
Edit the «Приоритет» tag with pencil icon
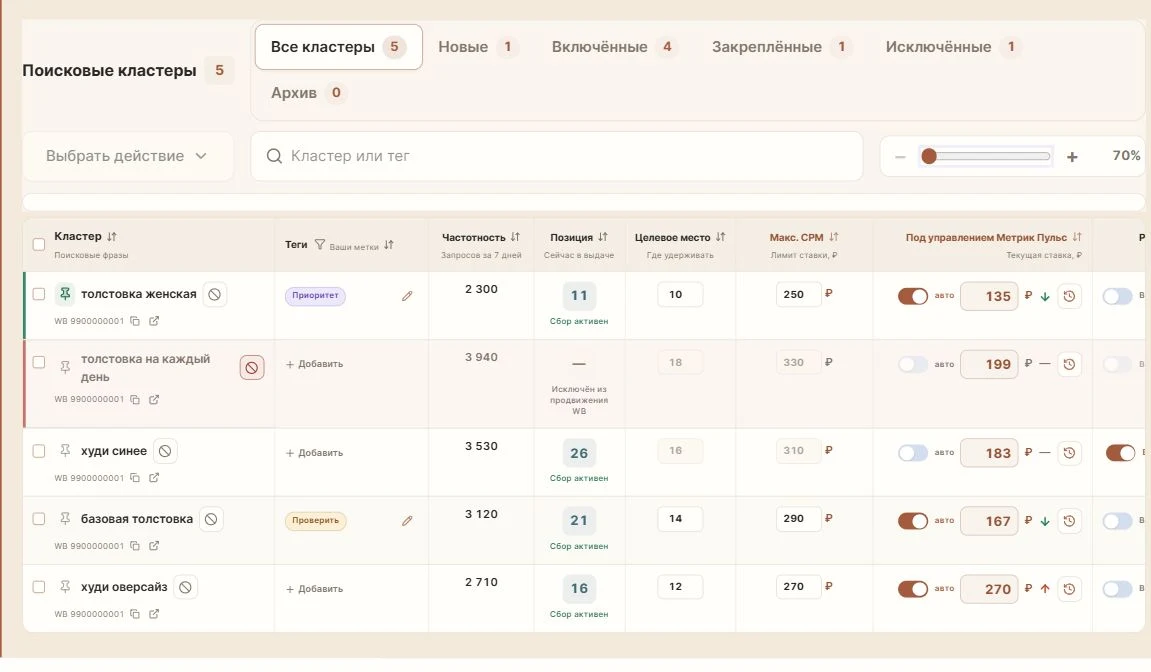coord(407,296)
